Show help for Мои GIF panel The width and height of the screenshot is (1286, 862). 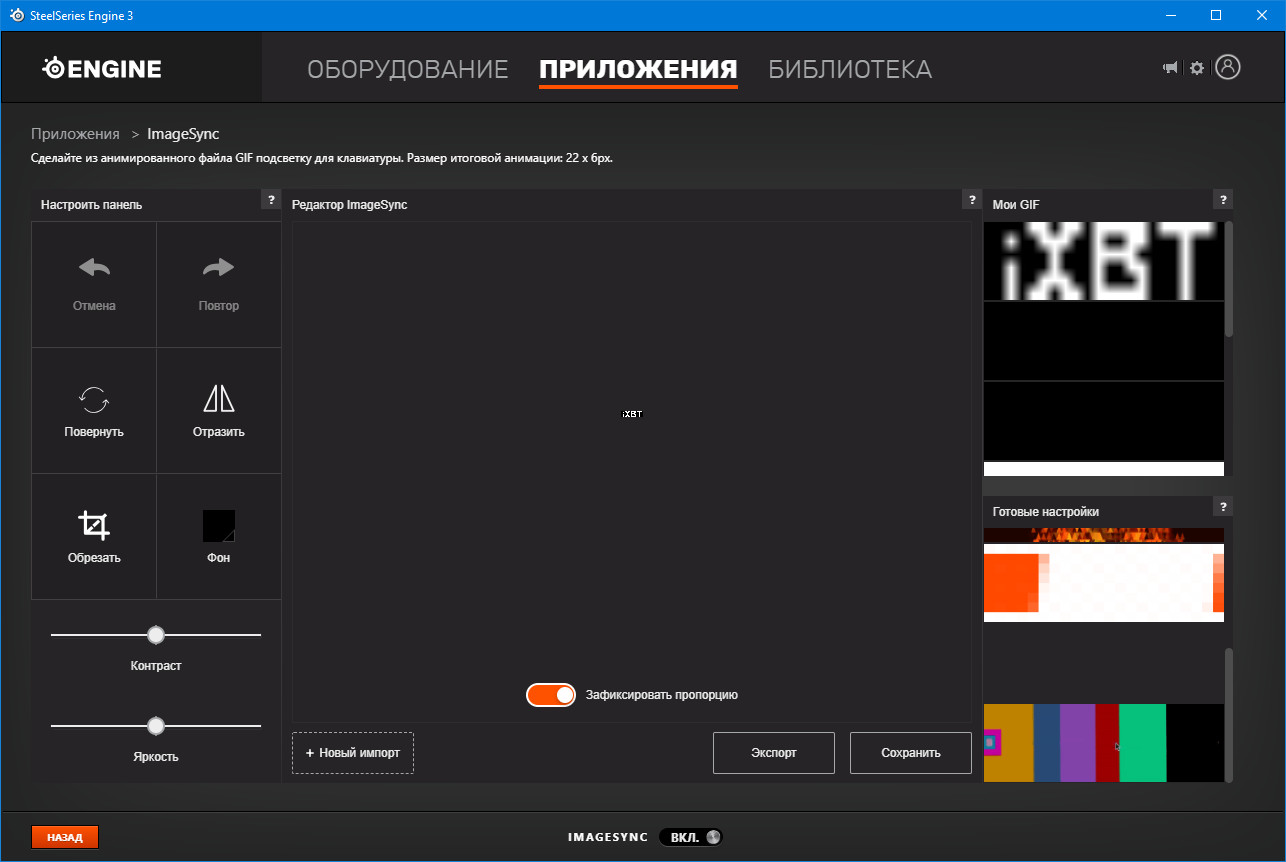[x=1223, y=200]
